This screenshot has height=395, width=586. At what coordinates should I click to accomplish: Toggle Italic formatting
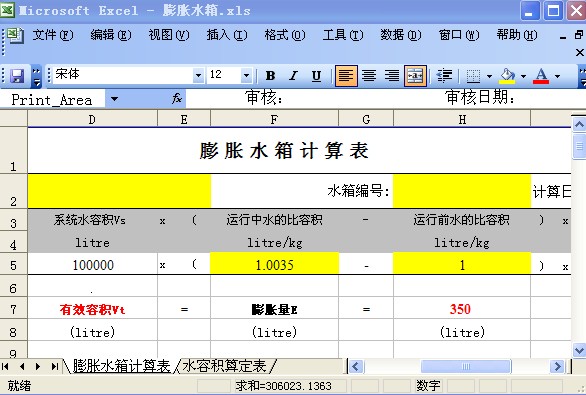coord(293,76)
